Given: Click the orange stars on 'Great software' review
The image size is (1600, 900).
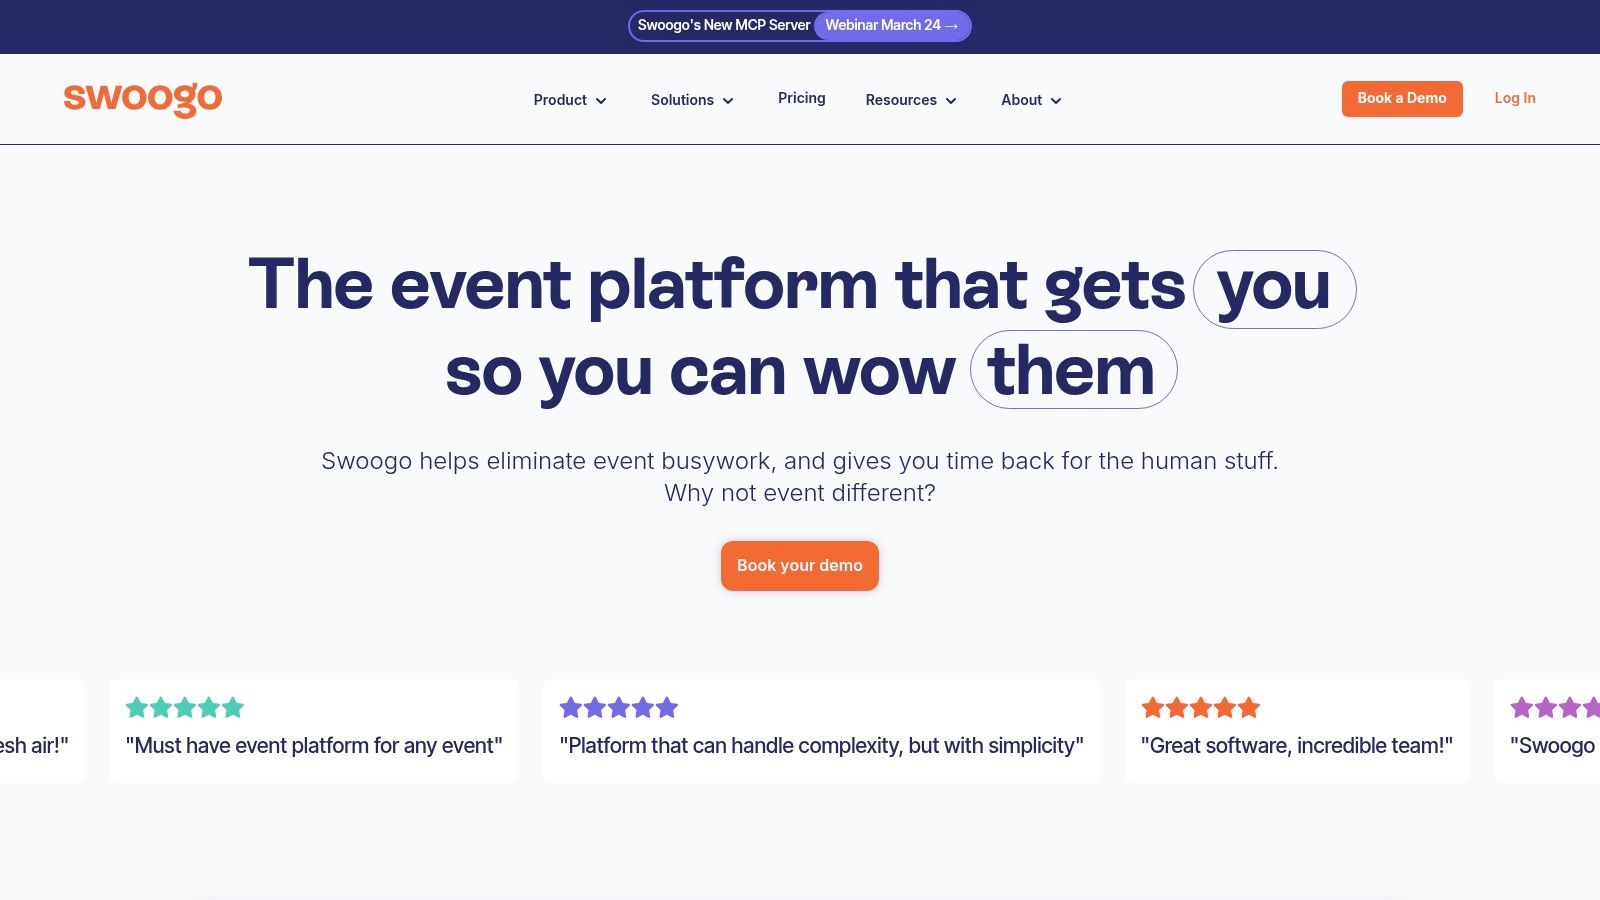Looking at the screenshot, I should (1201, 708).
